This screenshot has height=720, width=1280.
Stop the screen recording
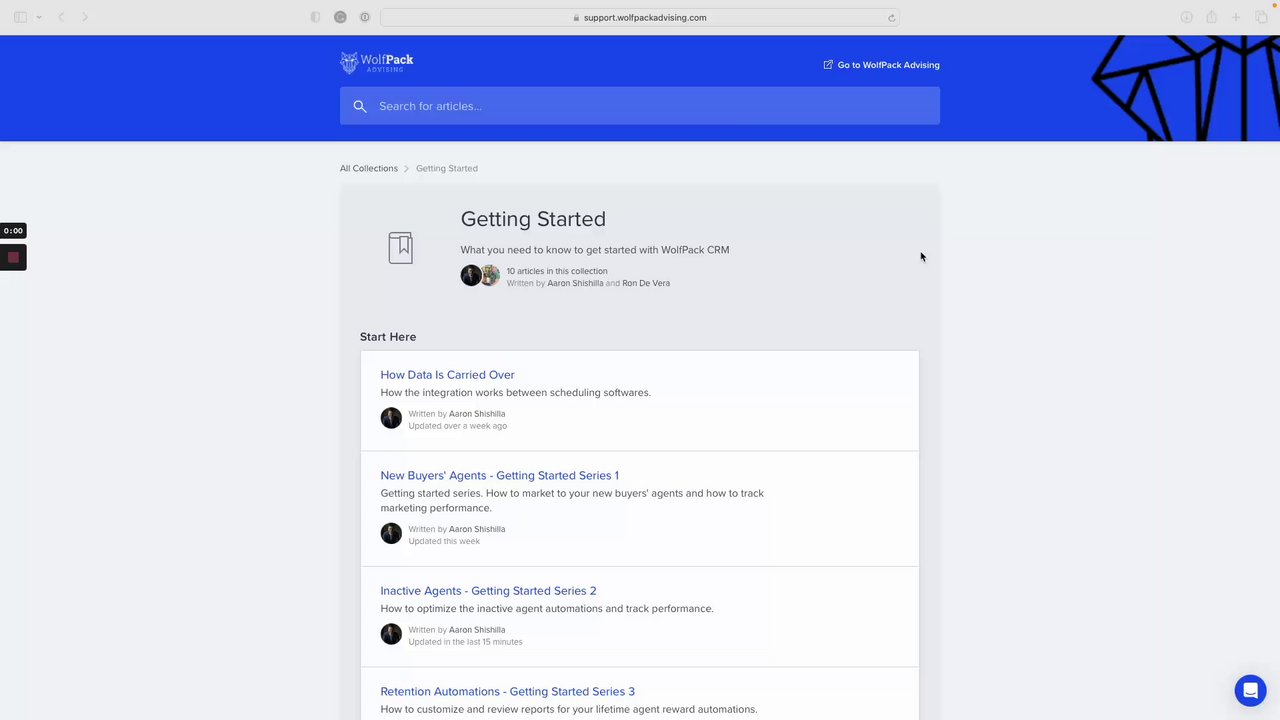pos(13,257)
